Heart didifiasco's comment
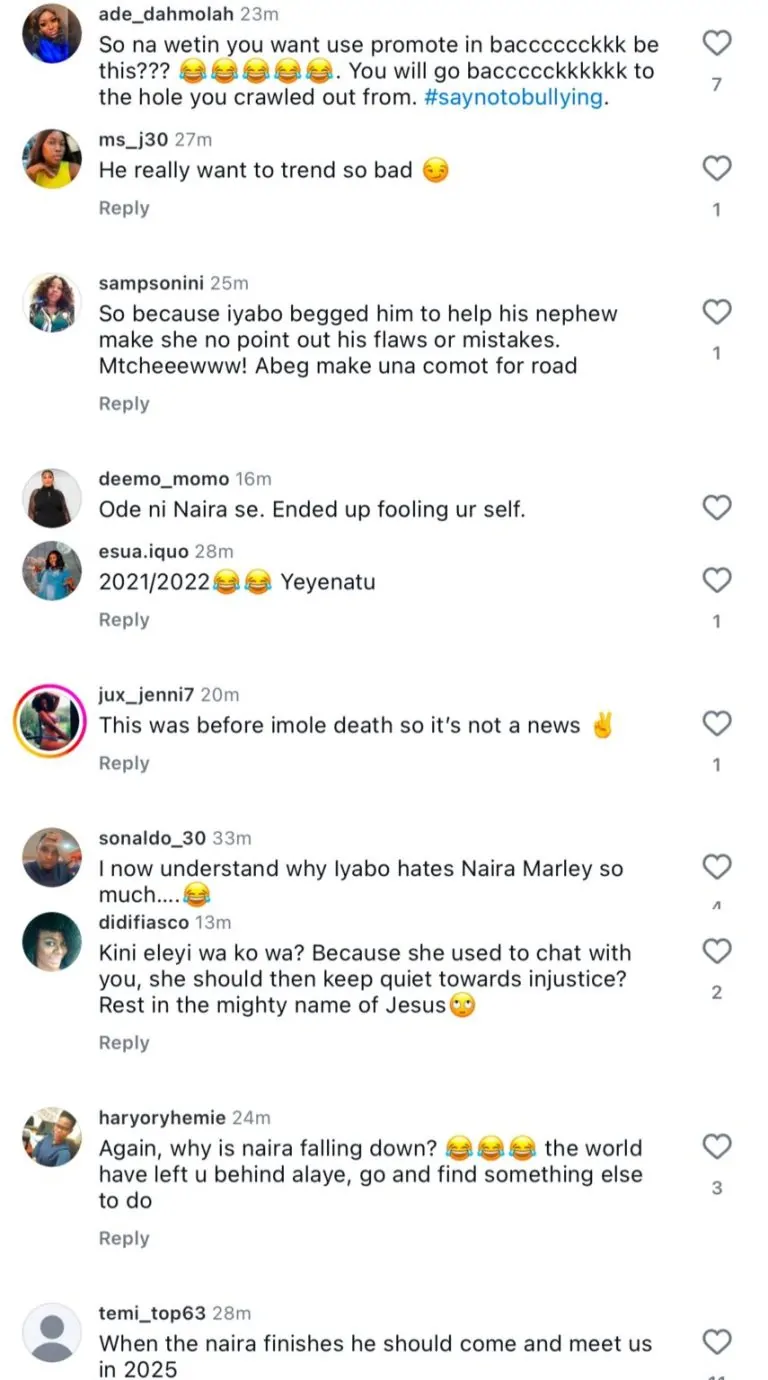The width and height of the screenshot is (768, 1380). coord(717,950)
